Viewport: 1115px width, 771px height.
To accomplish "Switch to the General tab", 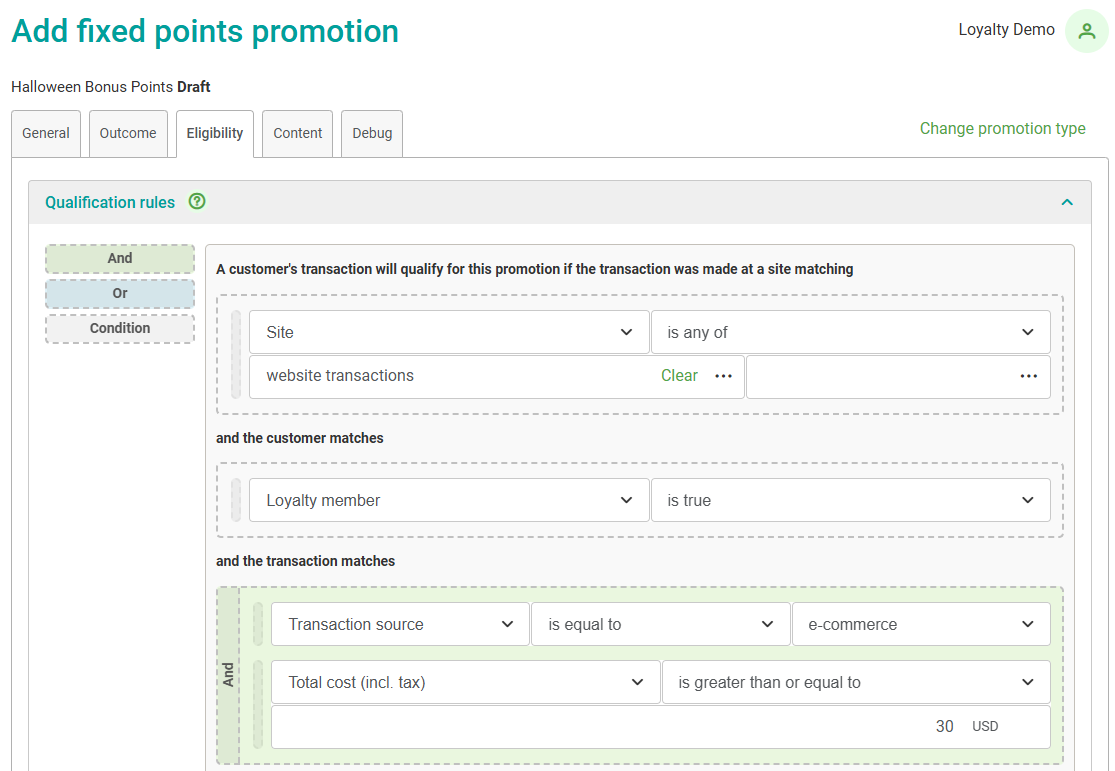I will [46, 133].
